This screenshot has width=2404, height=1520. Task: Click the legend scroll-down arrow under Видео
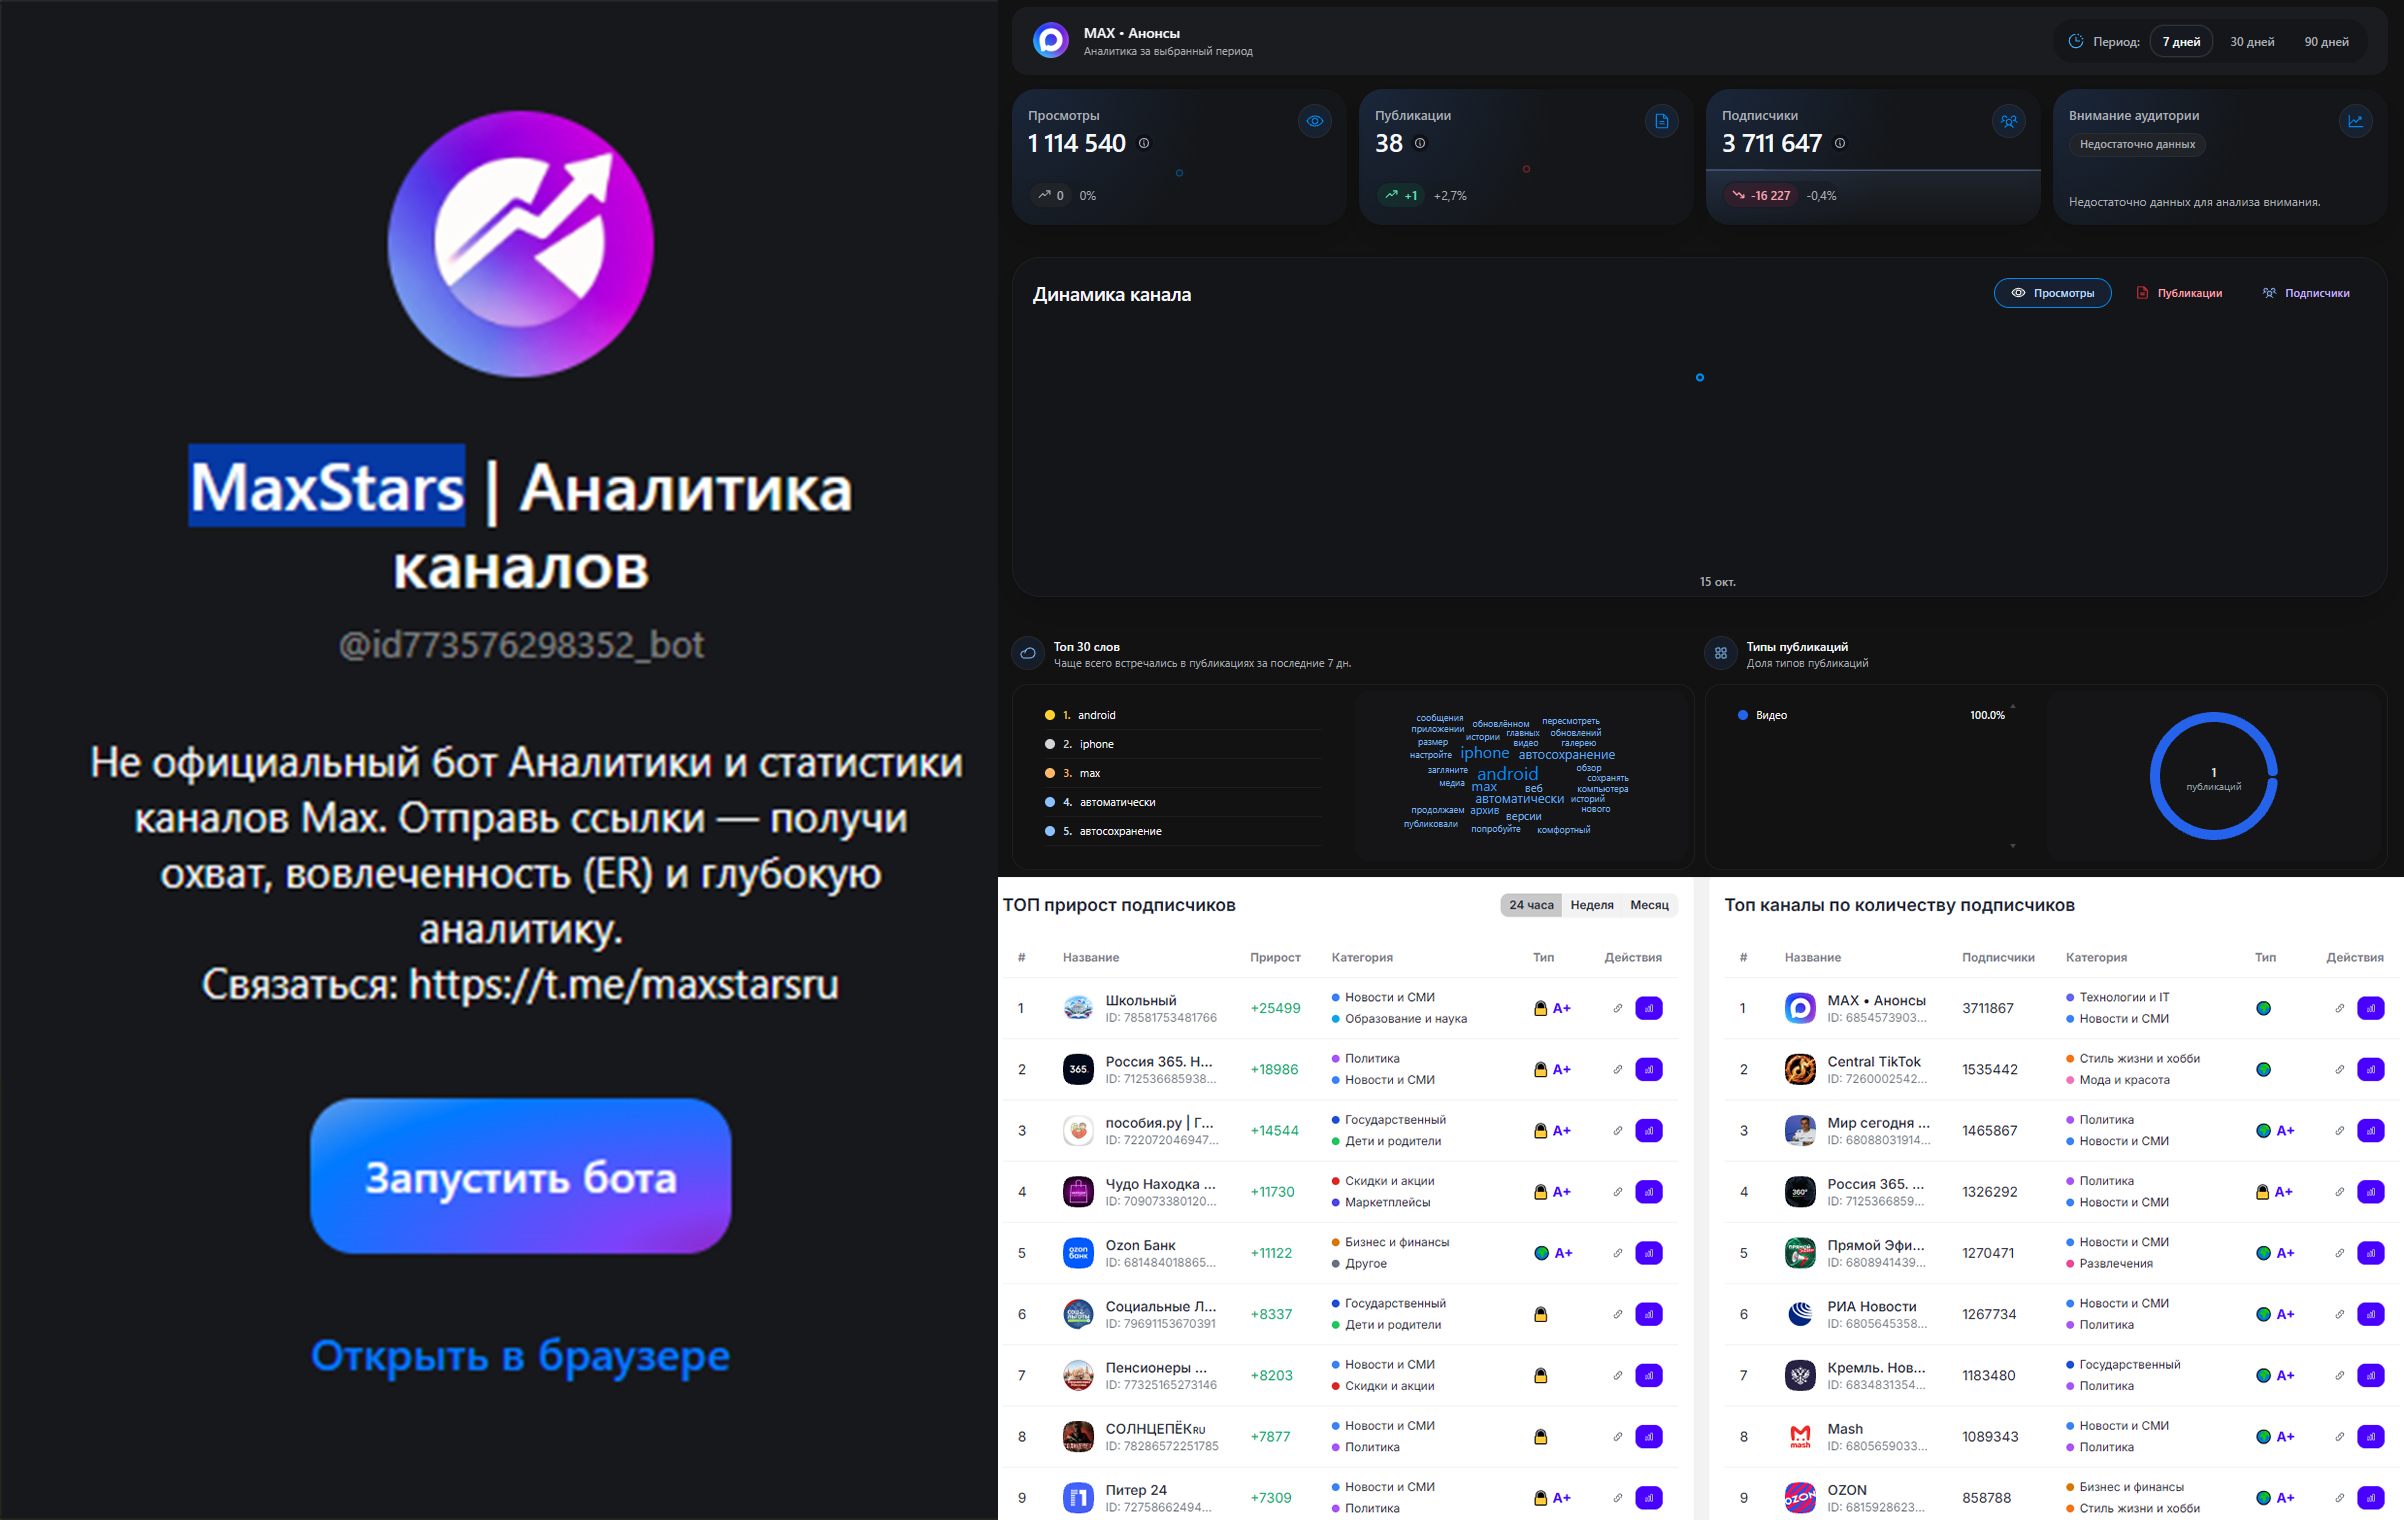click(2013, 846)
